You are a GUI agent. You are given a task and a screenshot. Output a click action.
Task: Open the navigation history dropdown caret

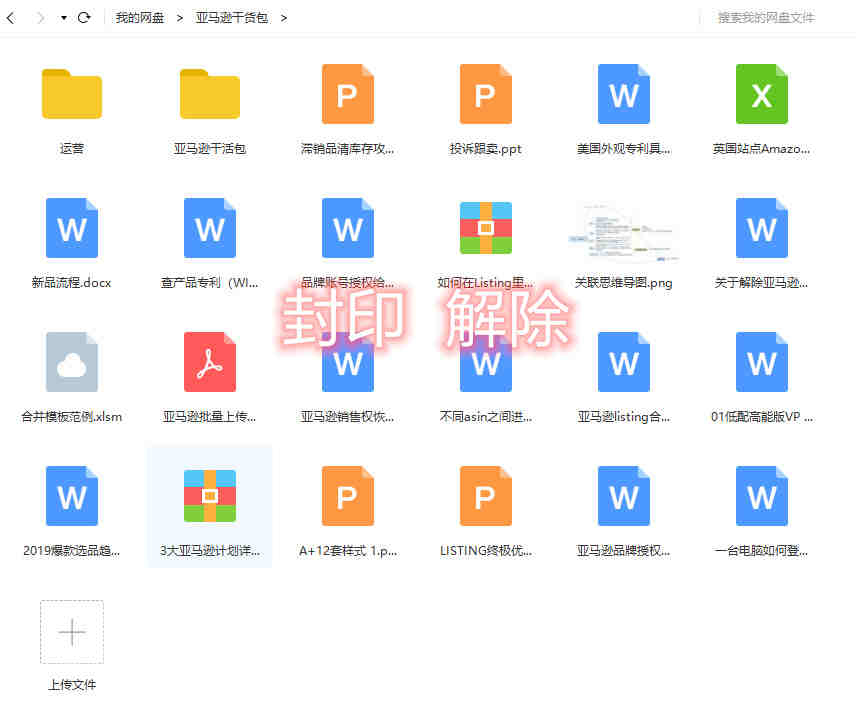[x=64, y=18]
